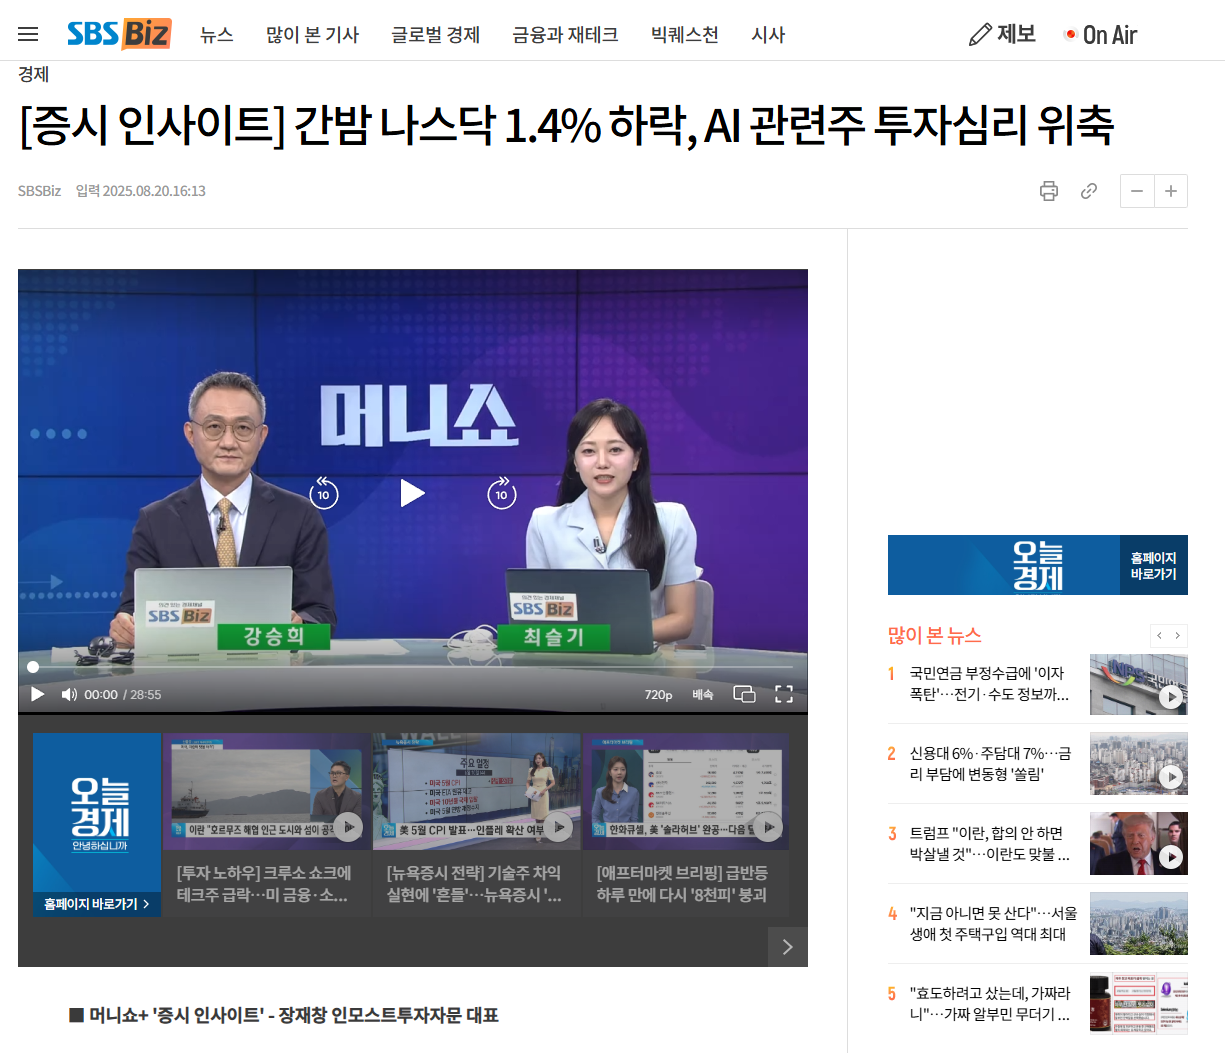Open 지금 아니면 못 산다 thumbnail
Viewport: 1225px width, 1053px height.
(1139, 924)
